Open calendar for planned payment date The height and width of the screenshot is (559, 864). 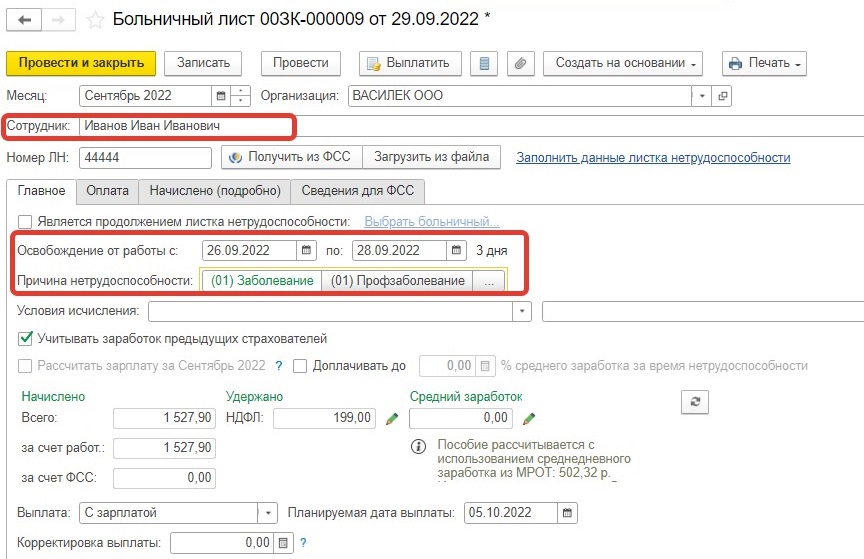click(x=567, y=513)
